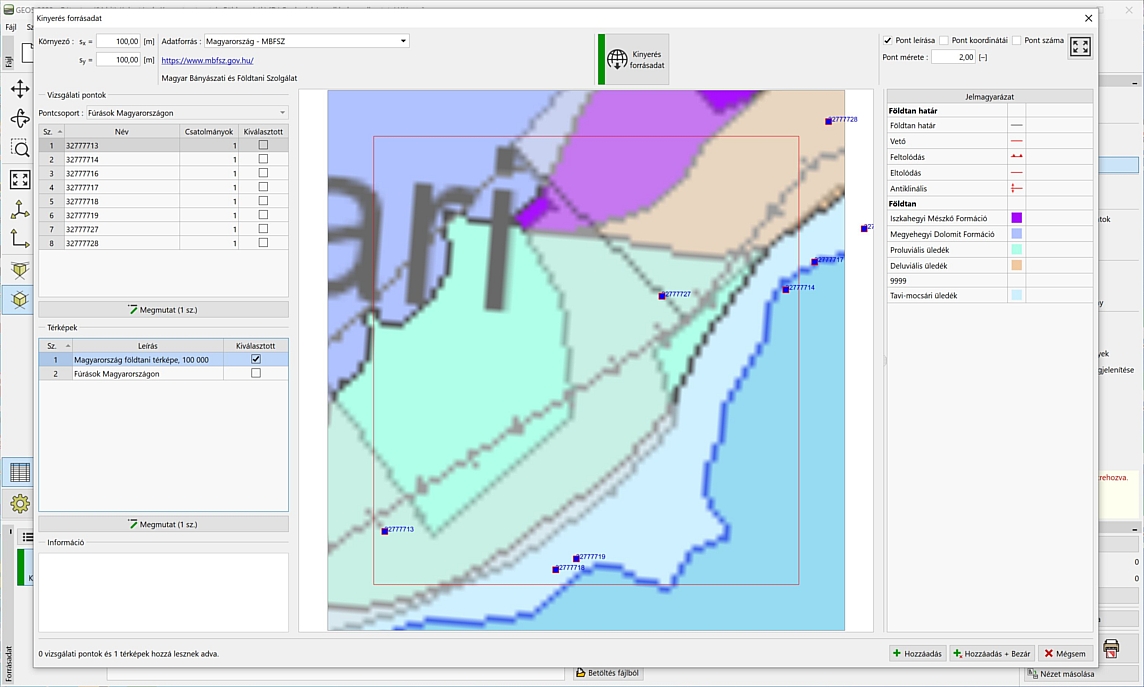Select the pan (move) tool in left toolbar
1144x687 pixels.
click(x=19, y=89)
